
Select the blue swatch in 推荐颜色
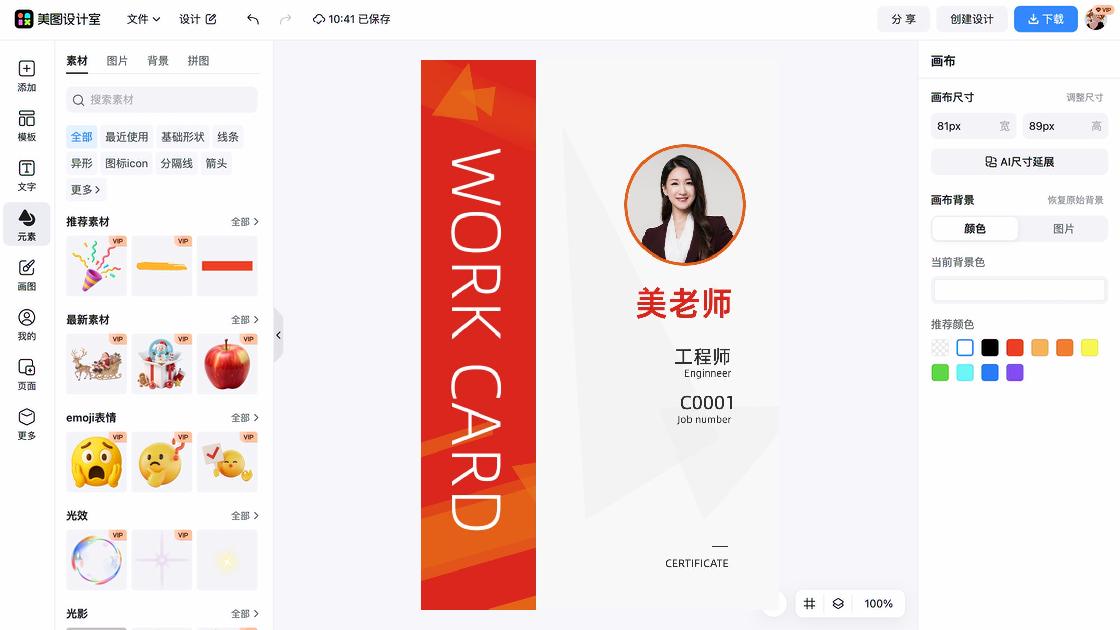coord(989,372)
